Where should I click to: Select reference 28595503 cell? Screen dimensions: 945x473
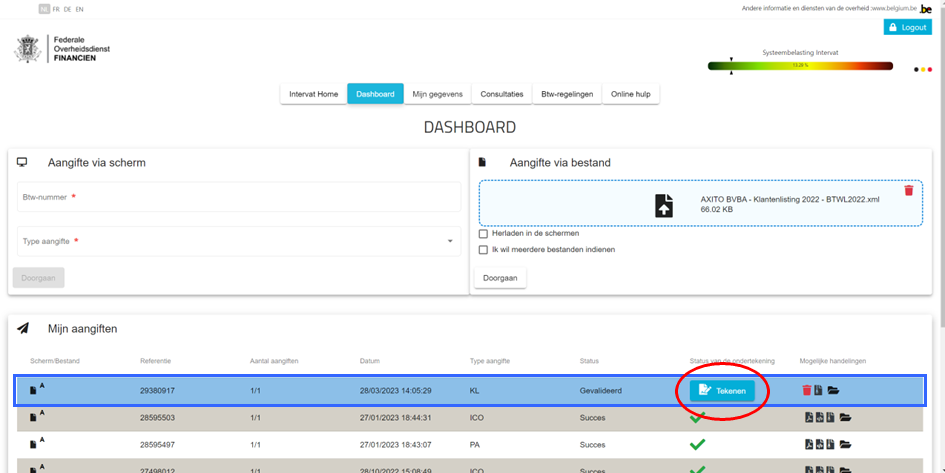157,418
